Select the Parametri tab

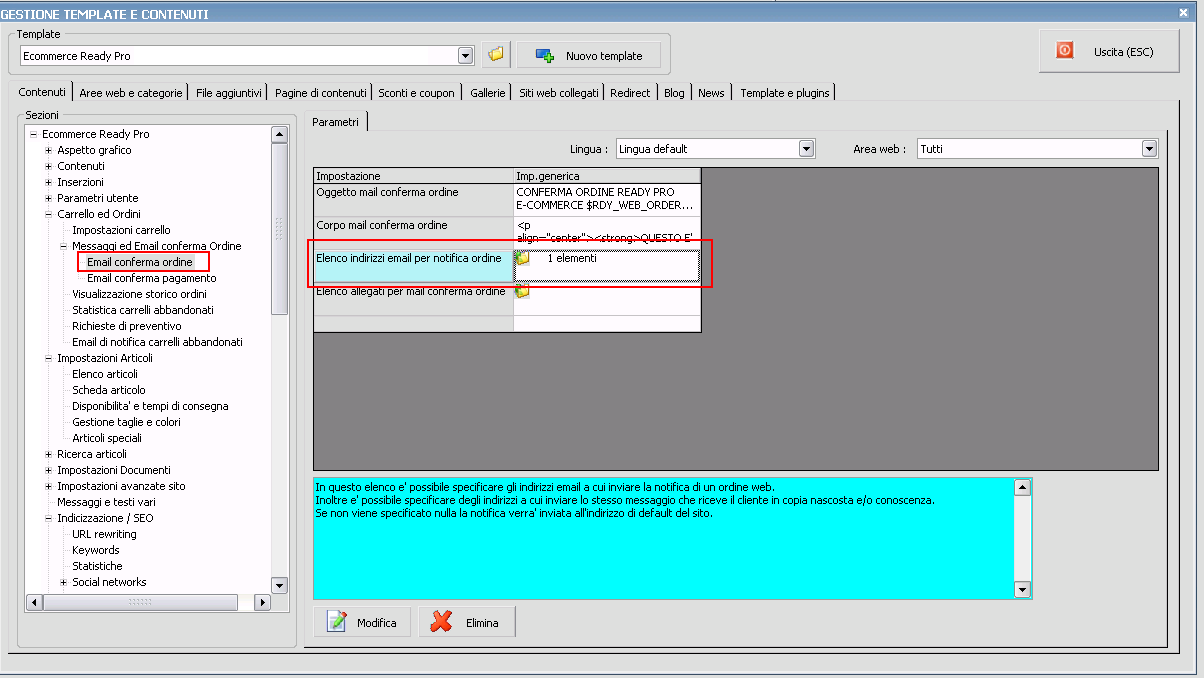click(335, 121)
